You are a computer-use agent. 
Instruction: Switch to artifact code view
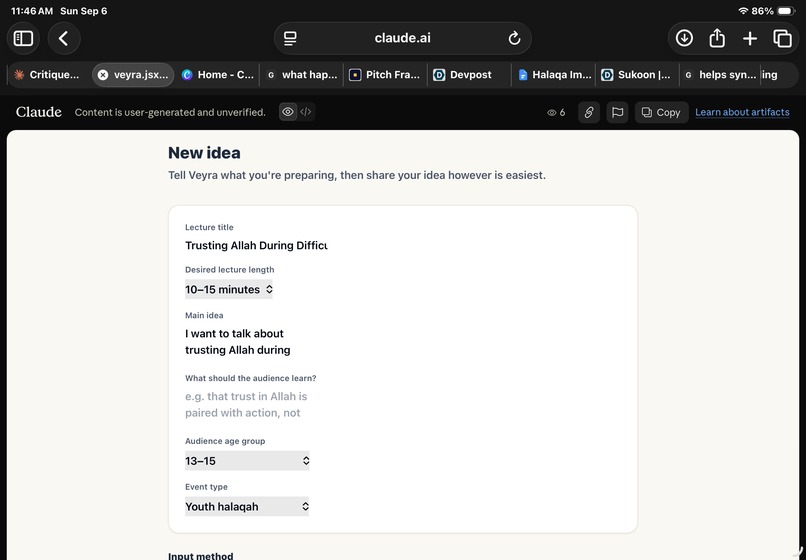tap(306, 112)
